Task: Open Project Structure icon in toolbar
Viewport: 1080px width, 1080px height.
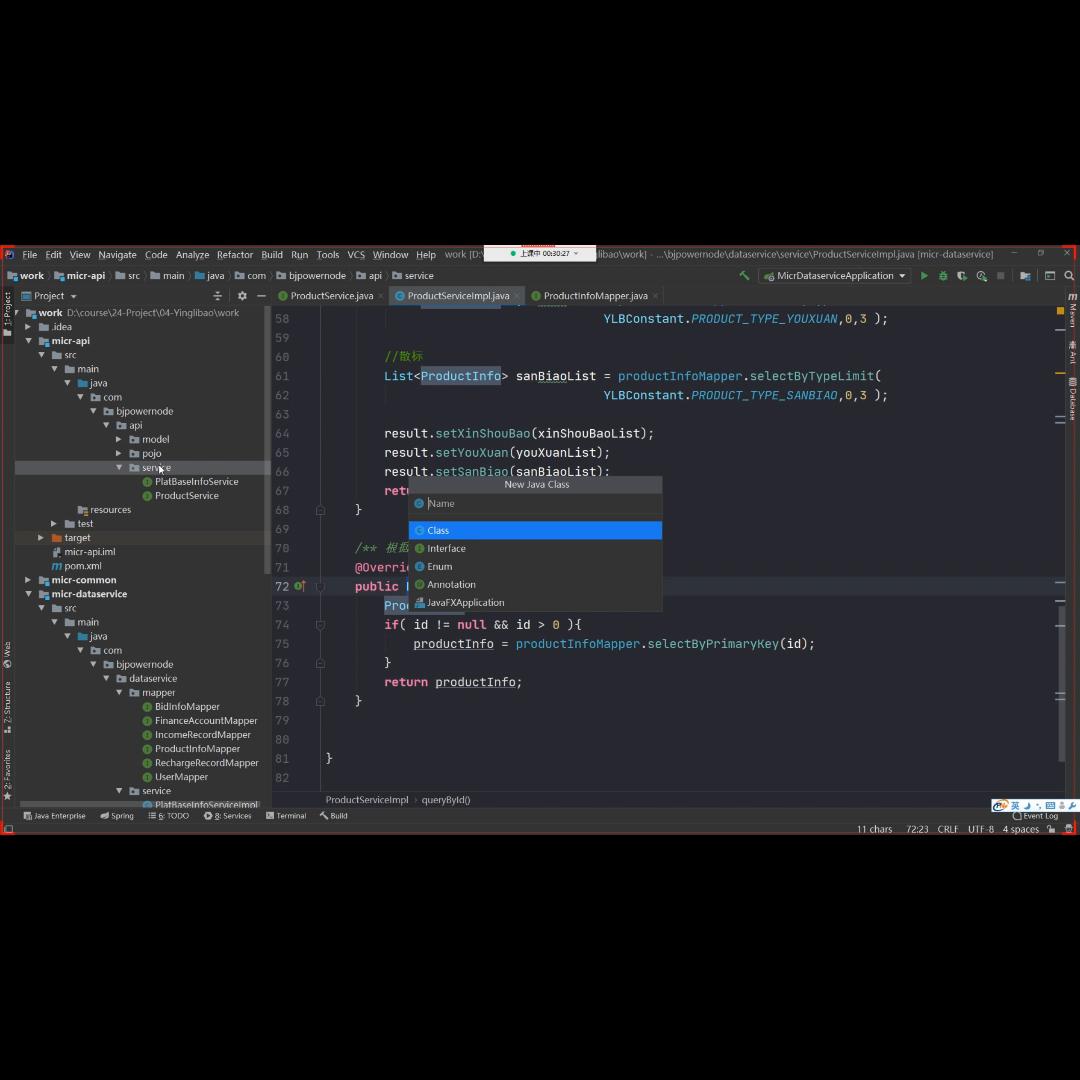Action: coord(1026,276)
